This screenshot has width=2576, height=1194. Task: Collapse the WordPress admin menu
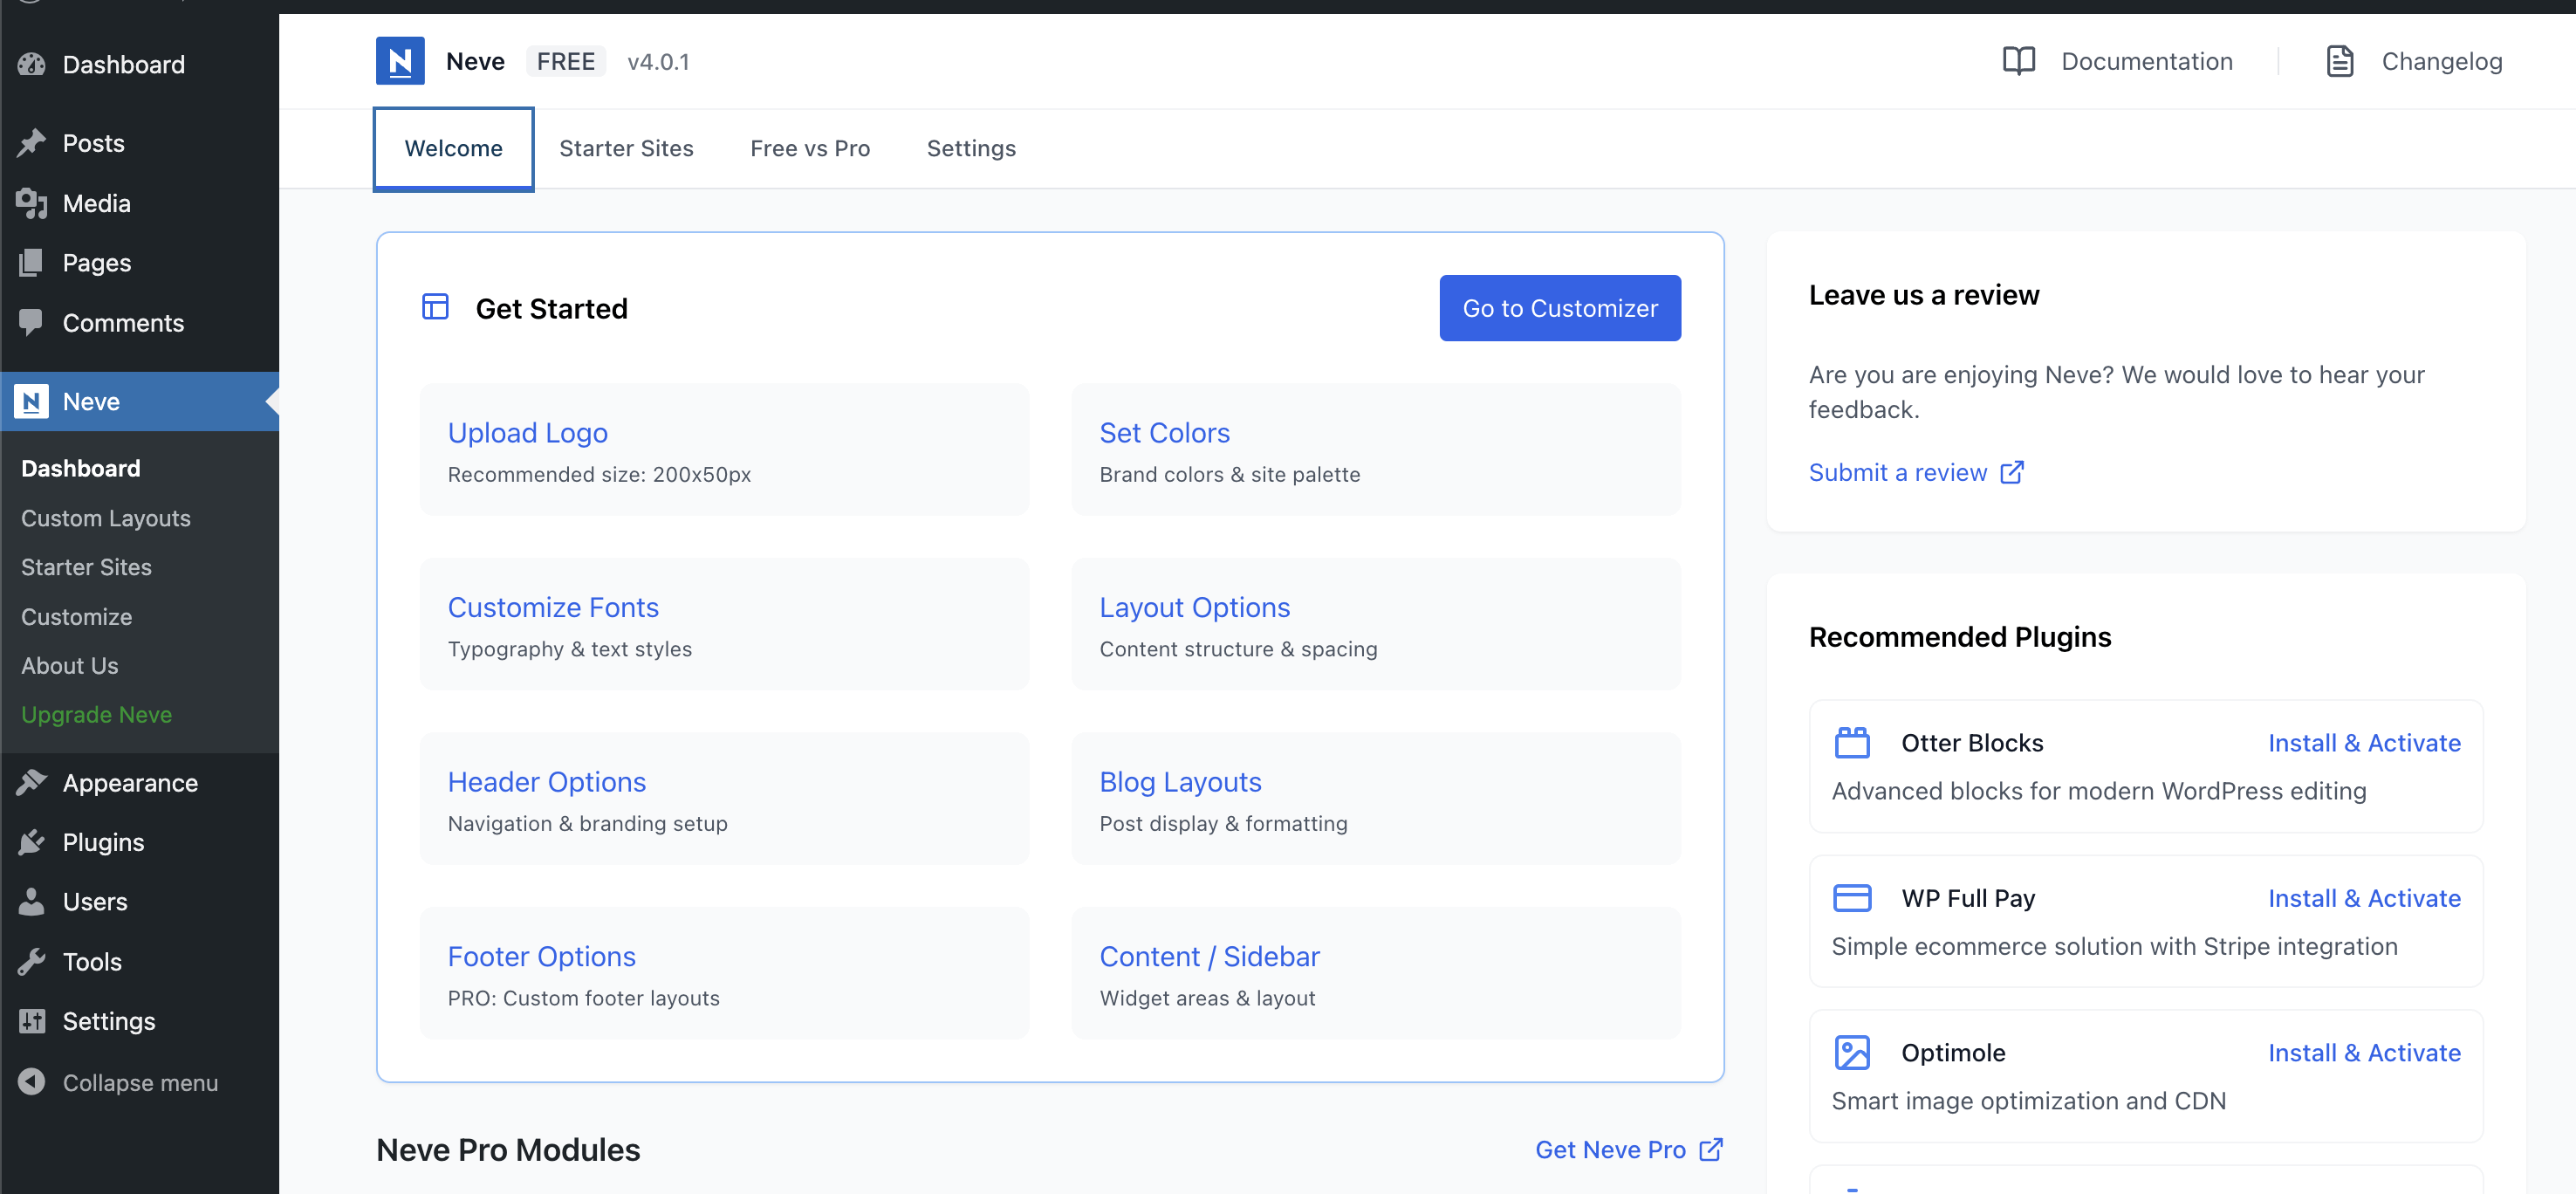[139, 1082]
